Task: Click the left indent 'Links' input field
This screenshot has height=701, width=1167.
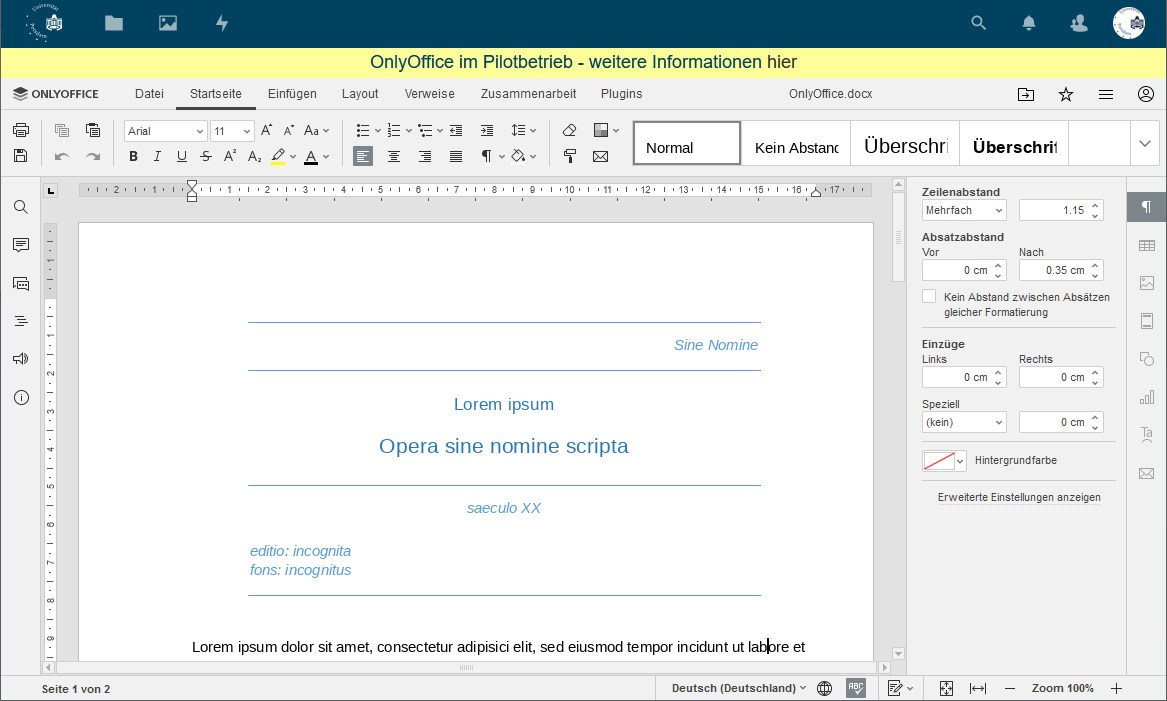Action: tap(956, 377)
